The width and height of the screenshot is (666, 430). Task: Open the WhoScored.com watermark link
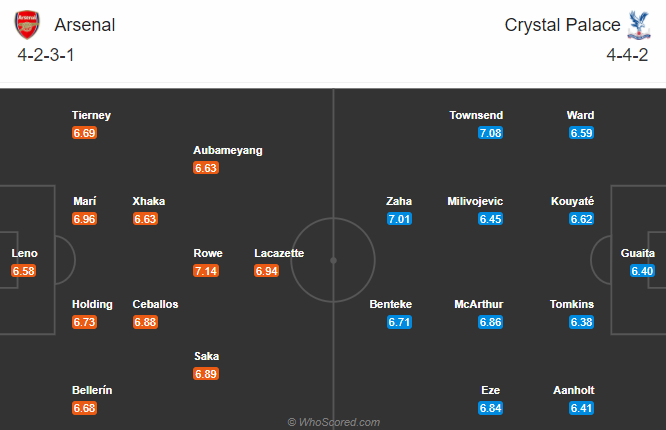[333, 422]
